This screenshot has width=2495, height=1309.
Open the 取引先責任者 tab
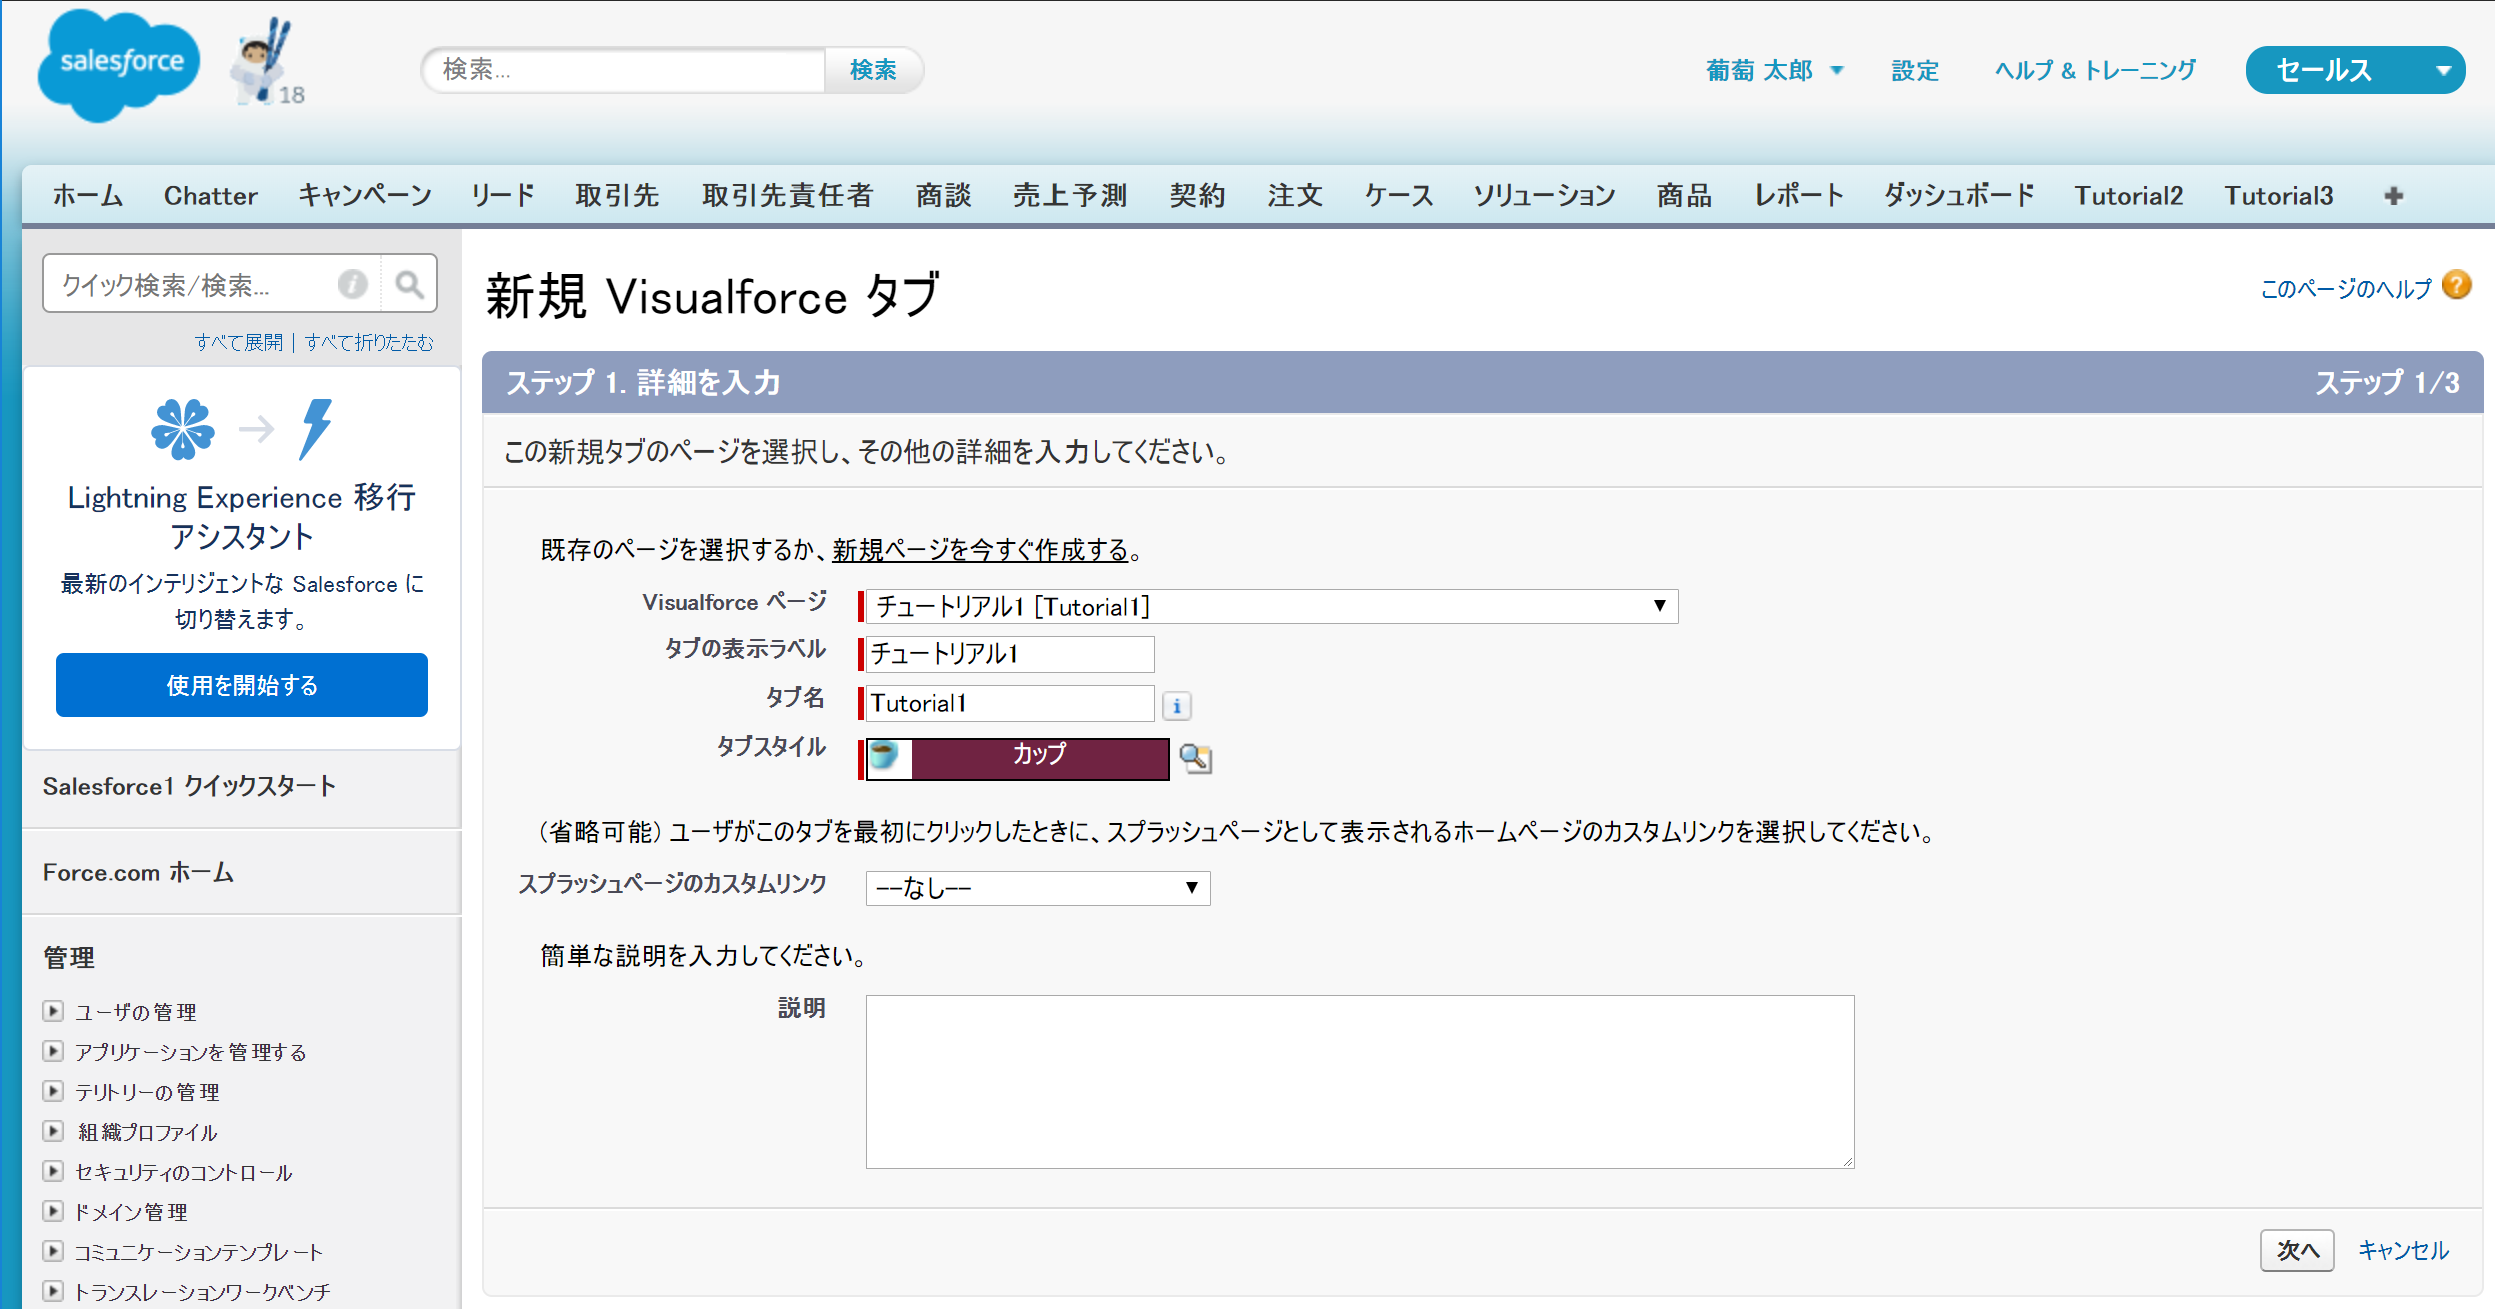[788, 195]
